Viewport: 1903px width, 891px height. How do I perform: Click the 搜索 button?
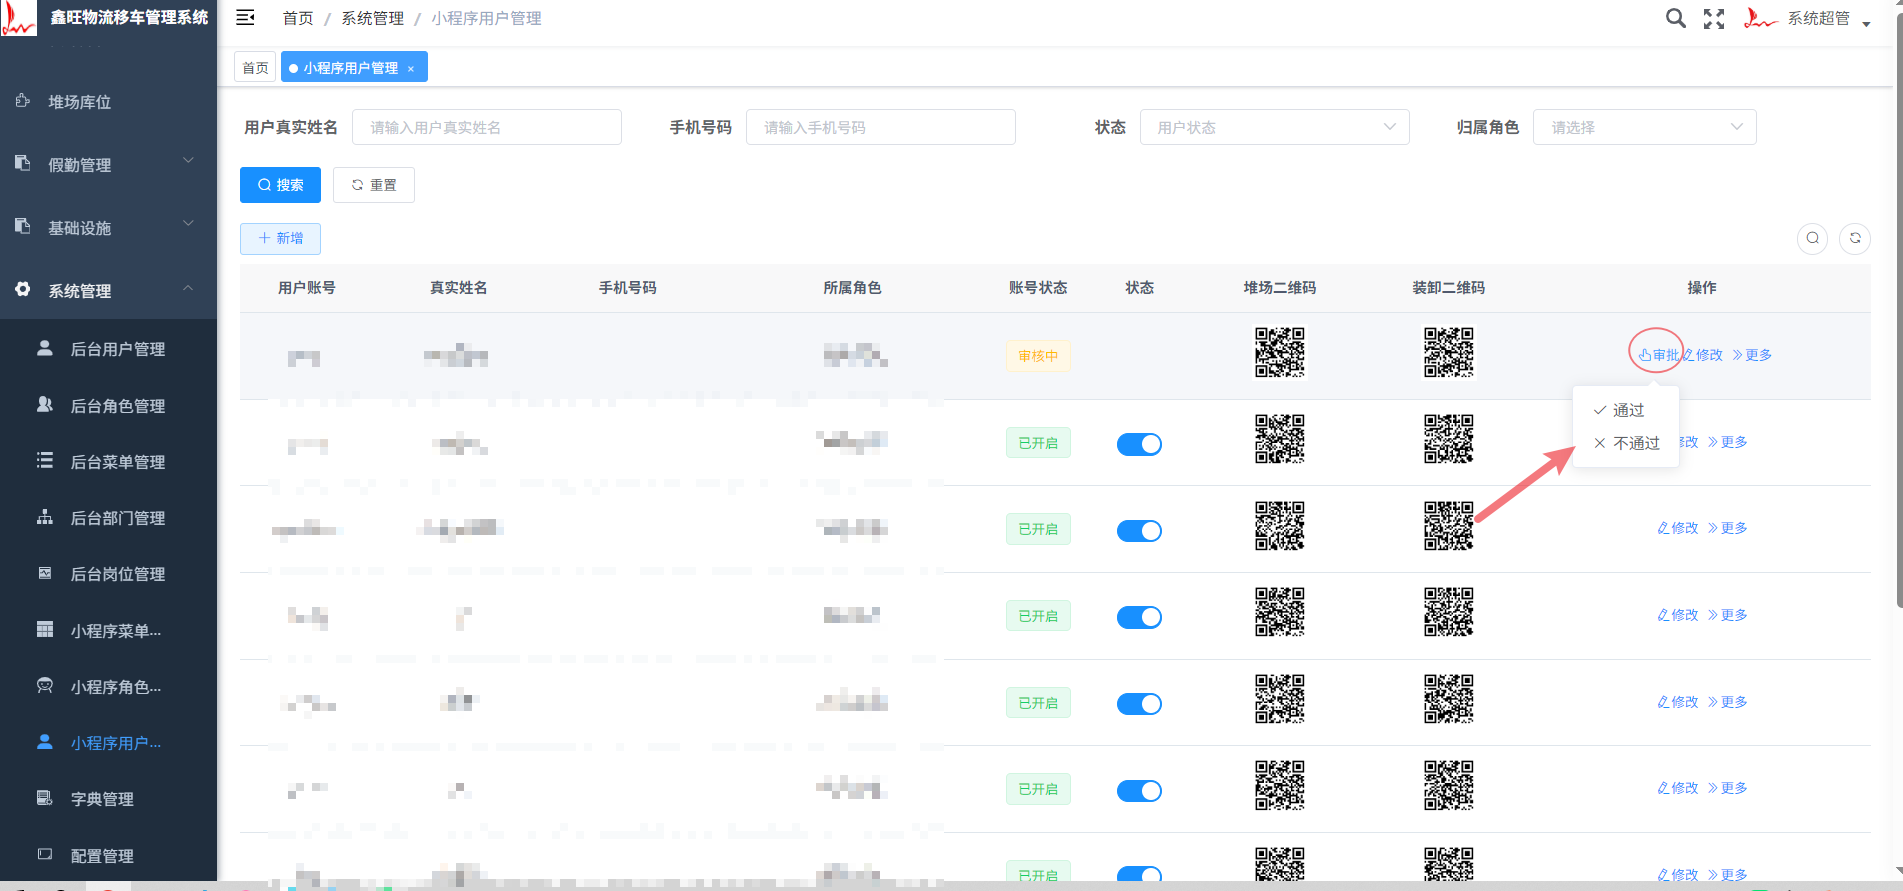click(x=280, y=185)
